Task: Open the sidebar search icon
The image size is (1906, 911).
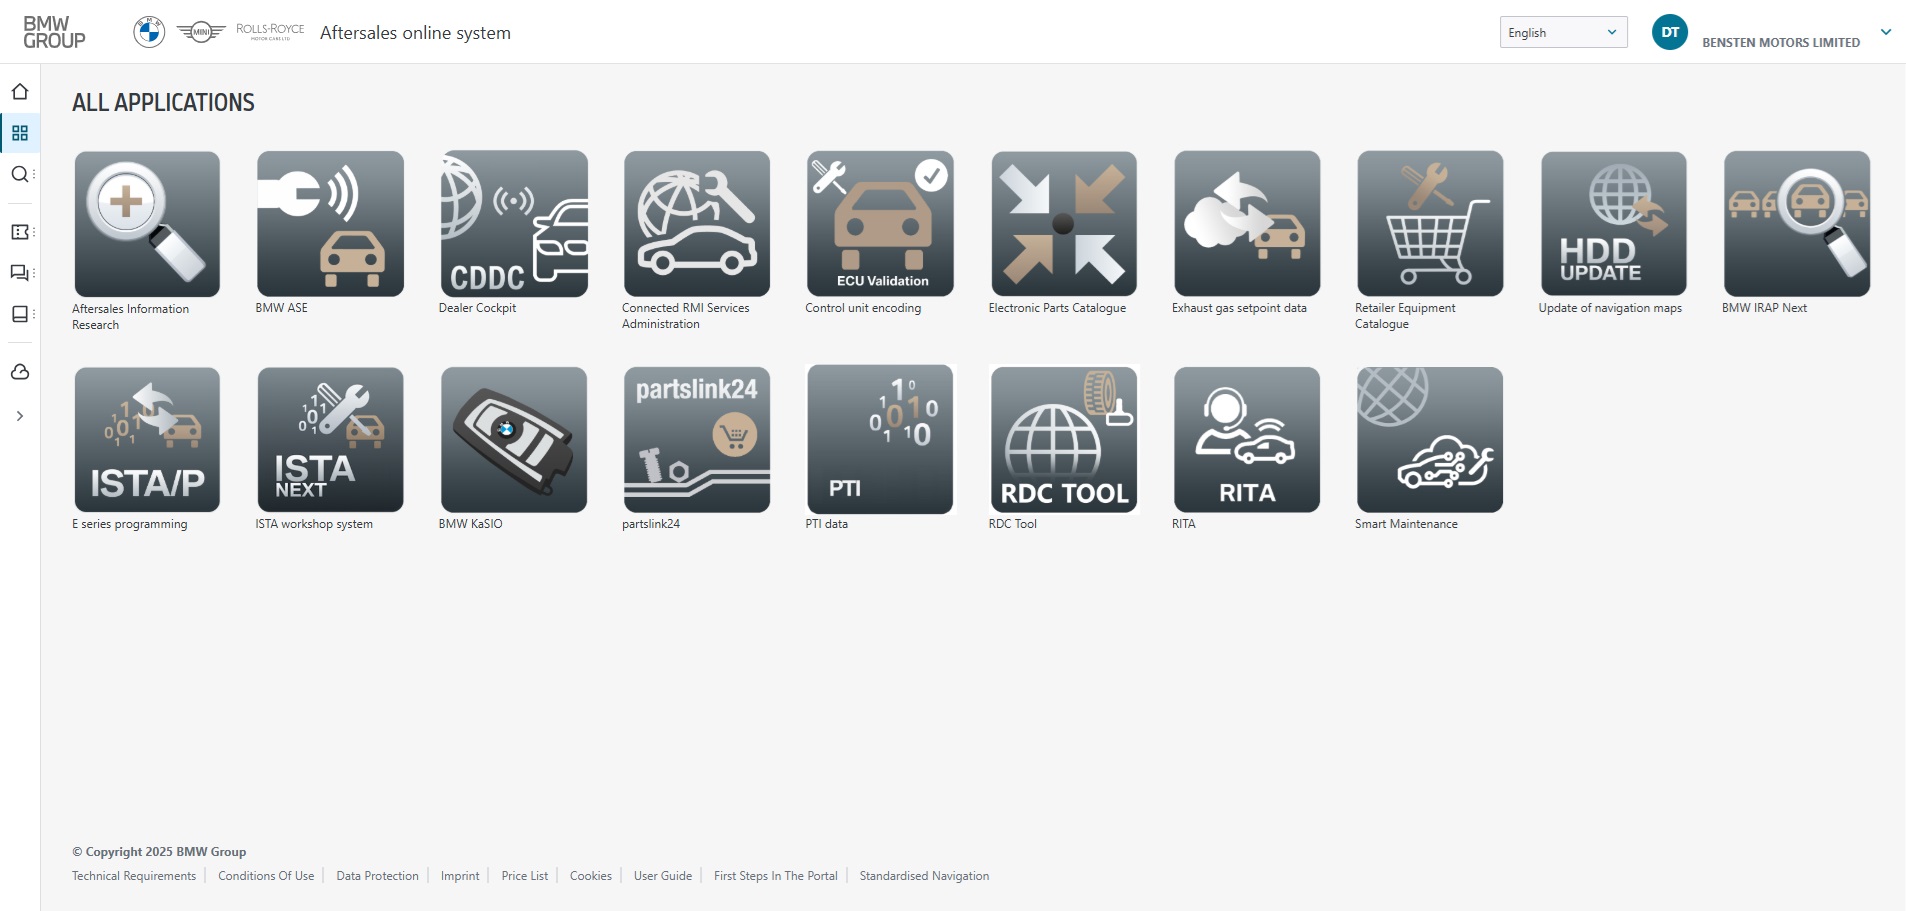Action: coord(20,174)
